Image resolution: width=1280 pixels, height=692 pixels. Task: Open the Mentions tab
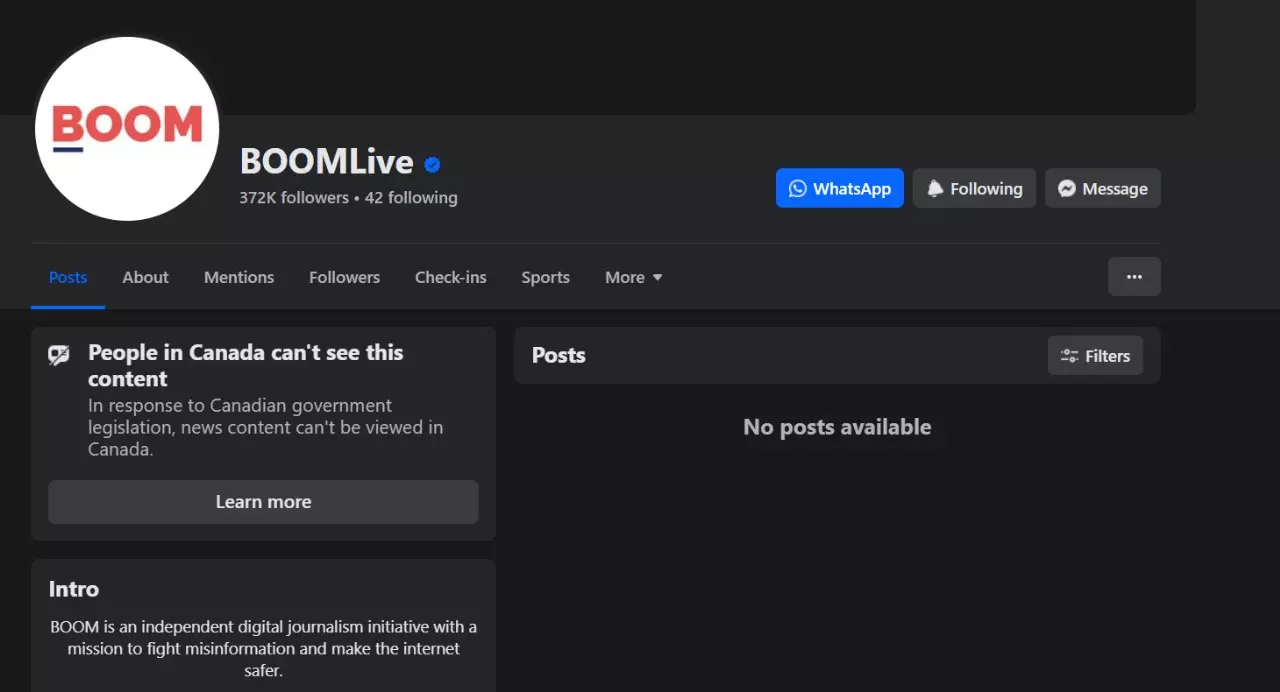(x=239, y=277)
